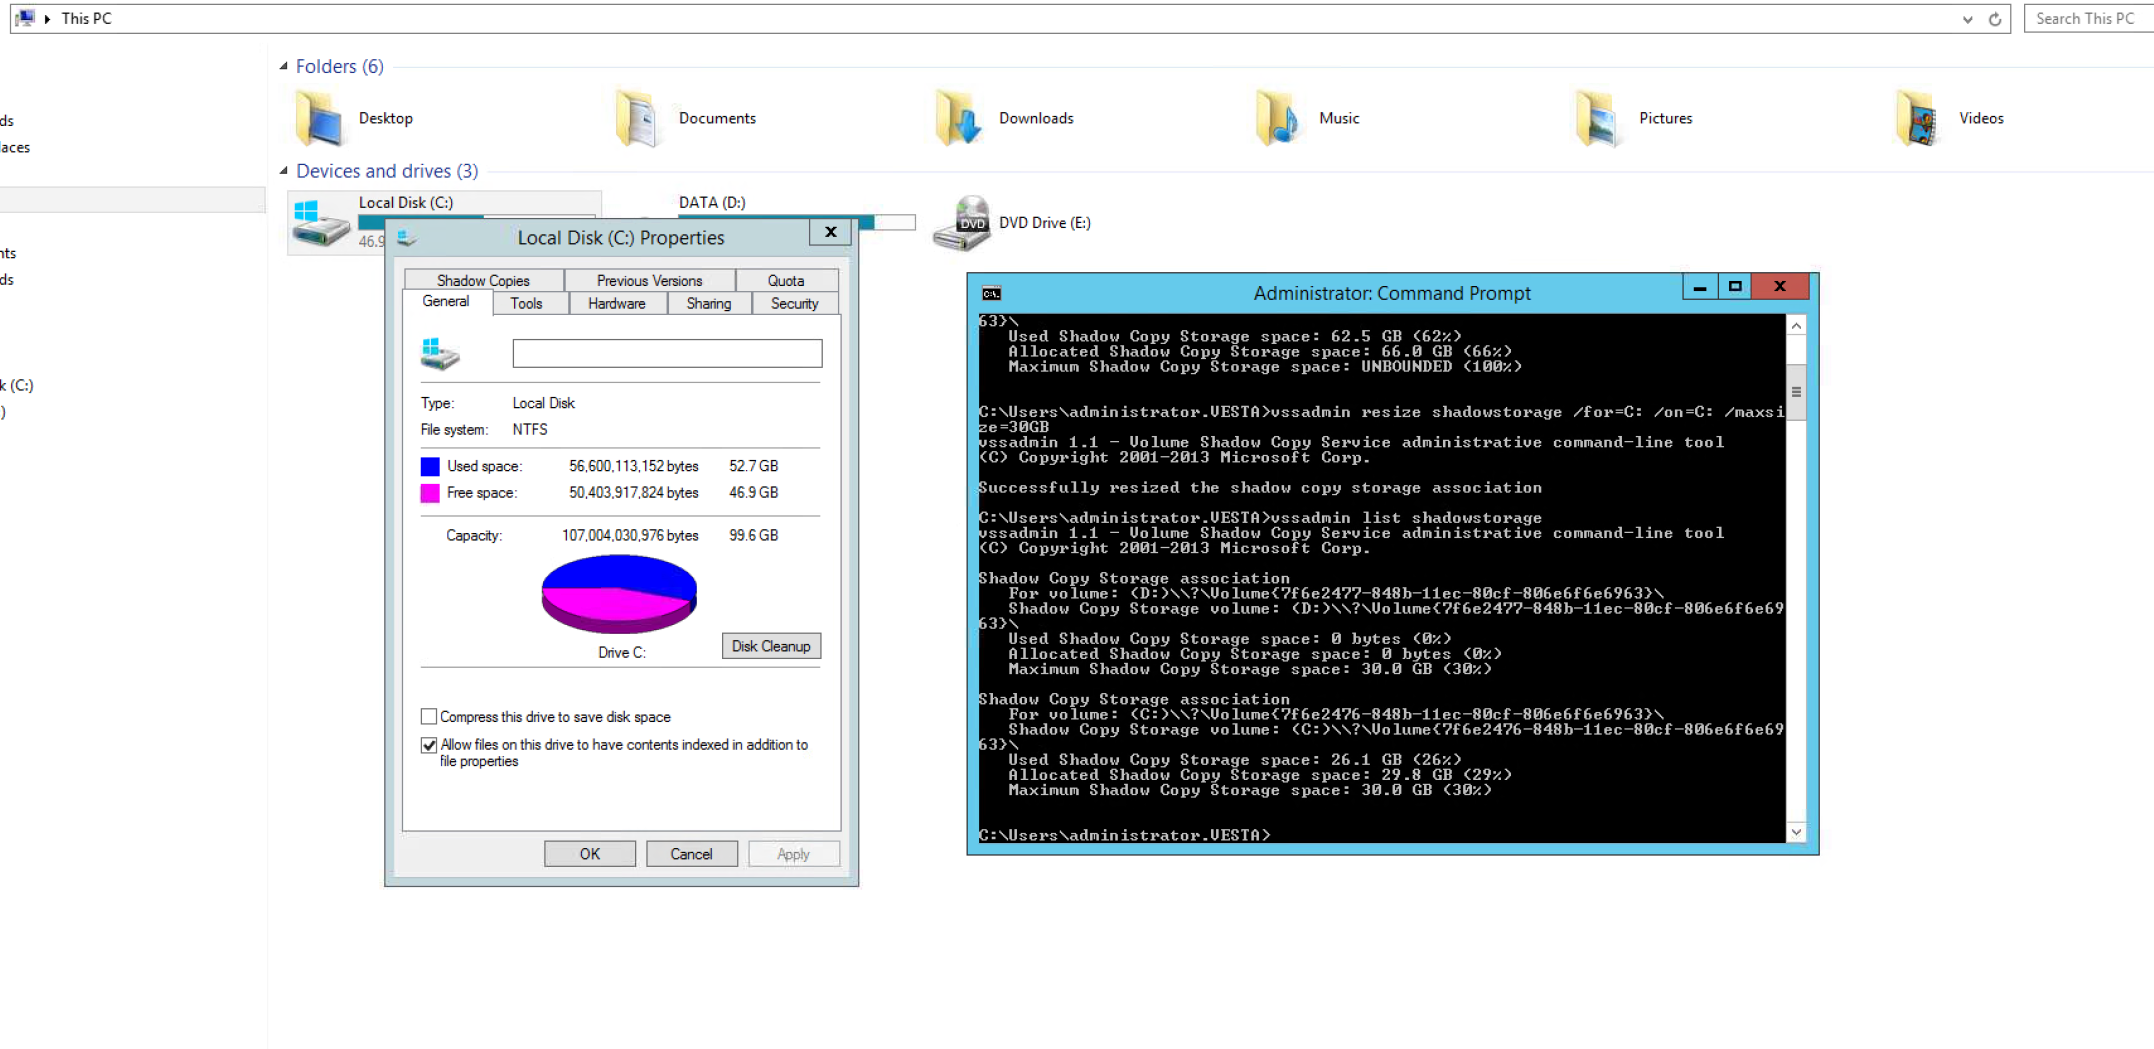This screenshot has width=2154, height=1049.
Task: Uncheck Allow files to have contents indexed
Action: pos(429,745)
